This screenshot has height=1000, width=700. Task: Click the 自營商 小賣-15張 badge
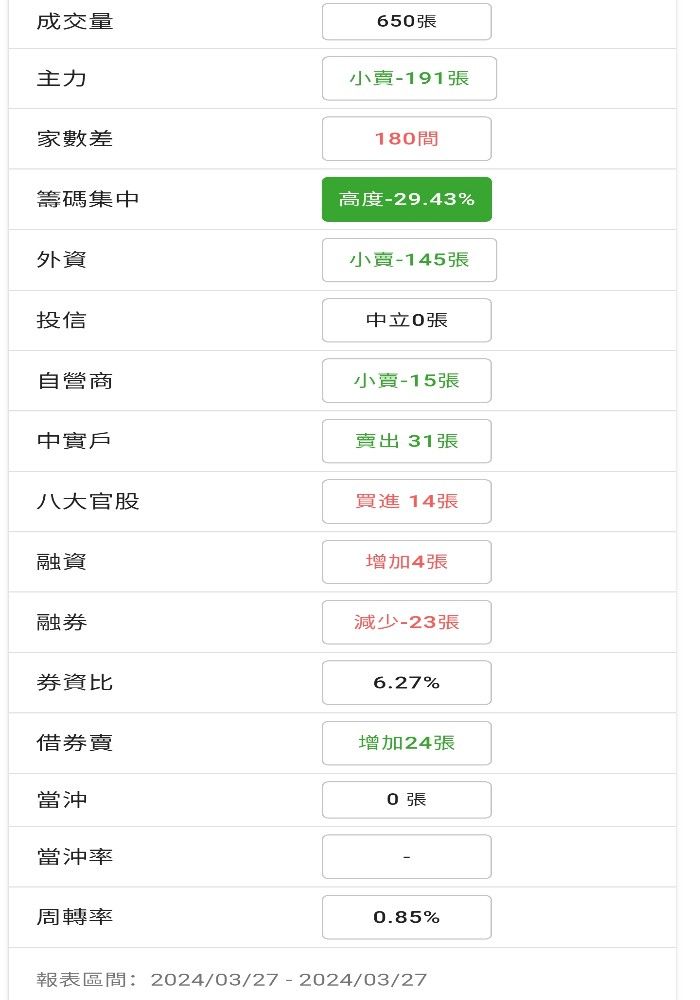pos(406,380)
